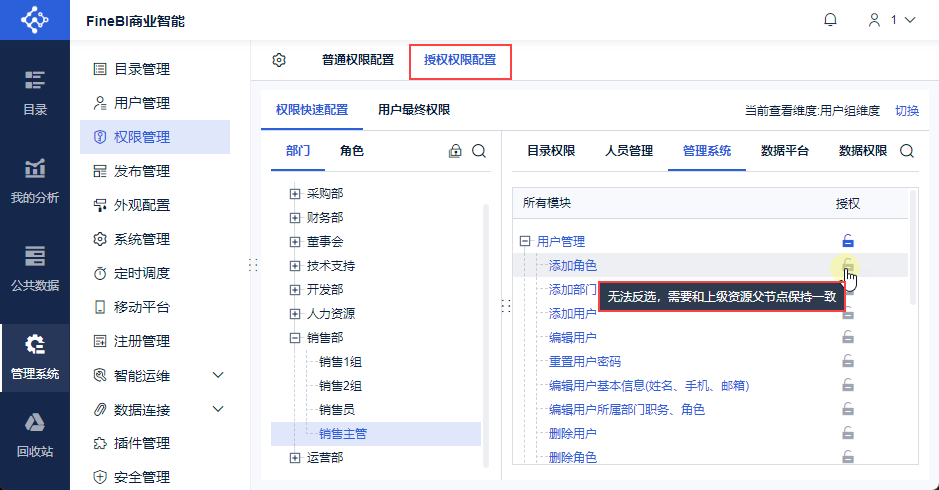939x490 pixels.
Task: Expand the 智能运维 menu chevron
Action: point(219,375)
